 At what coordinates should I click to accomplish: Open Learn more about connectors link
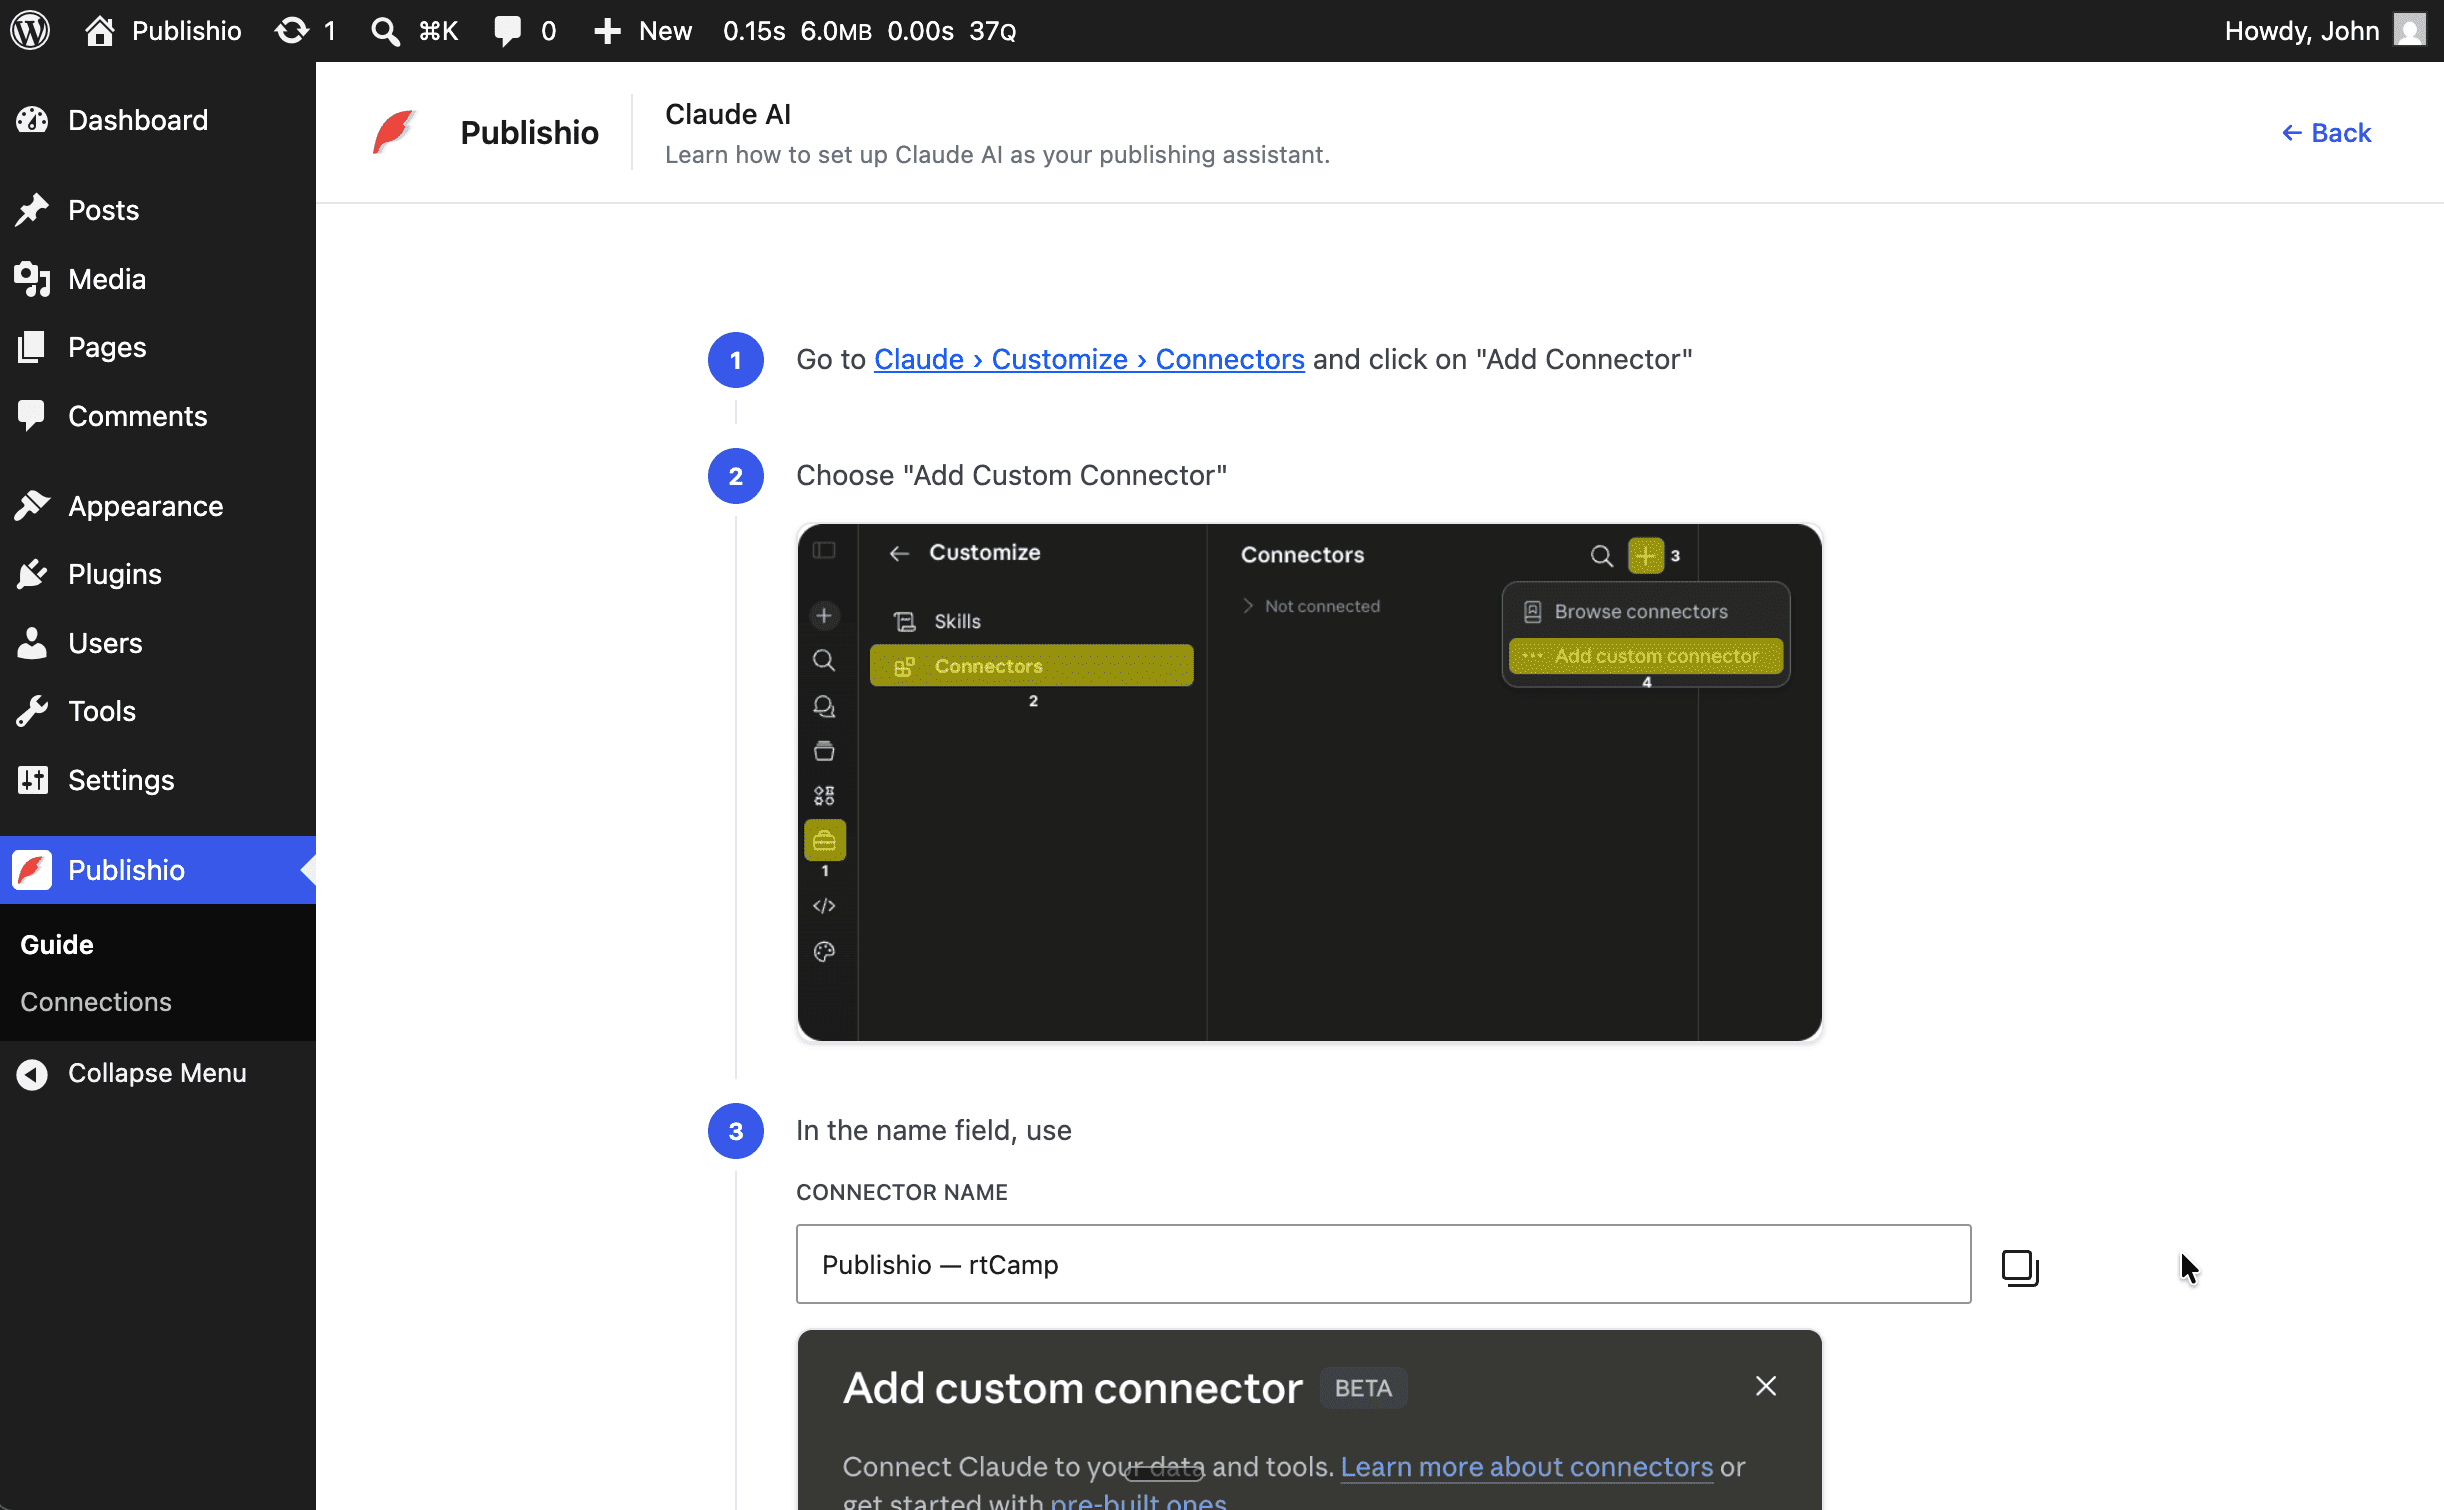click(1526, 1467)
